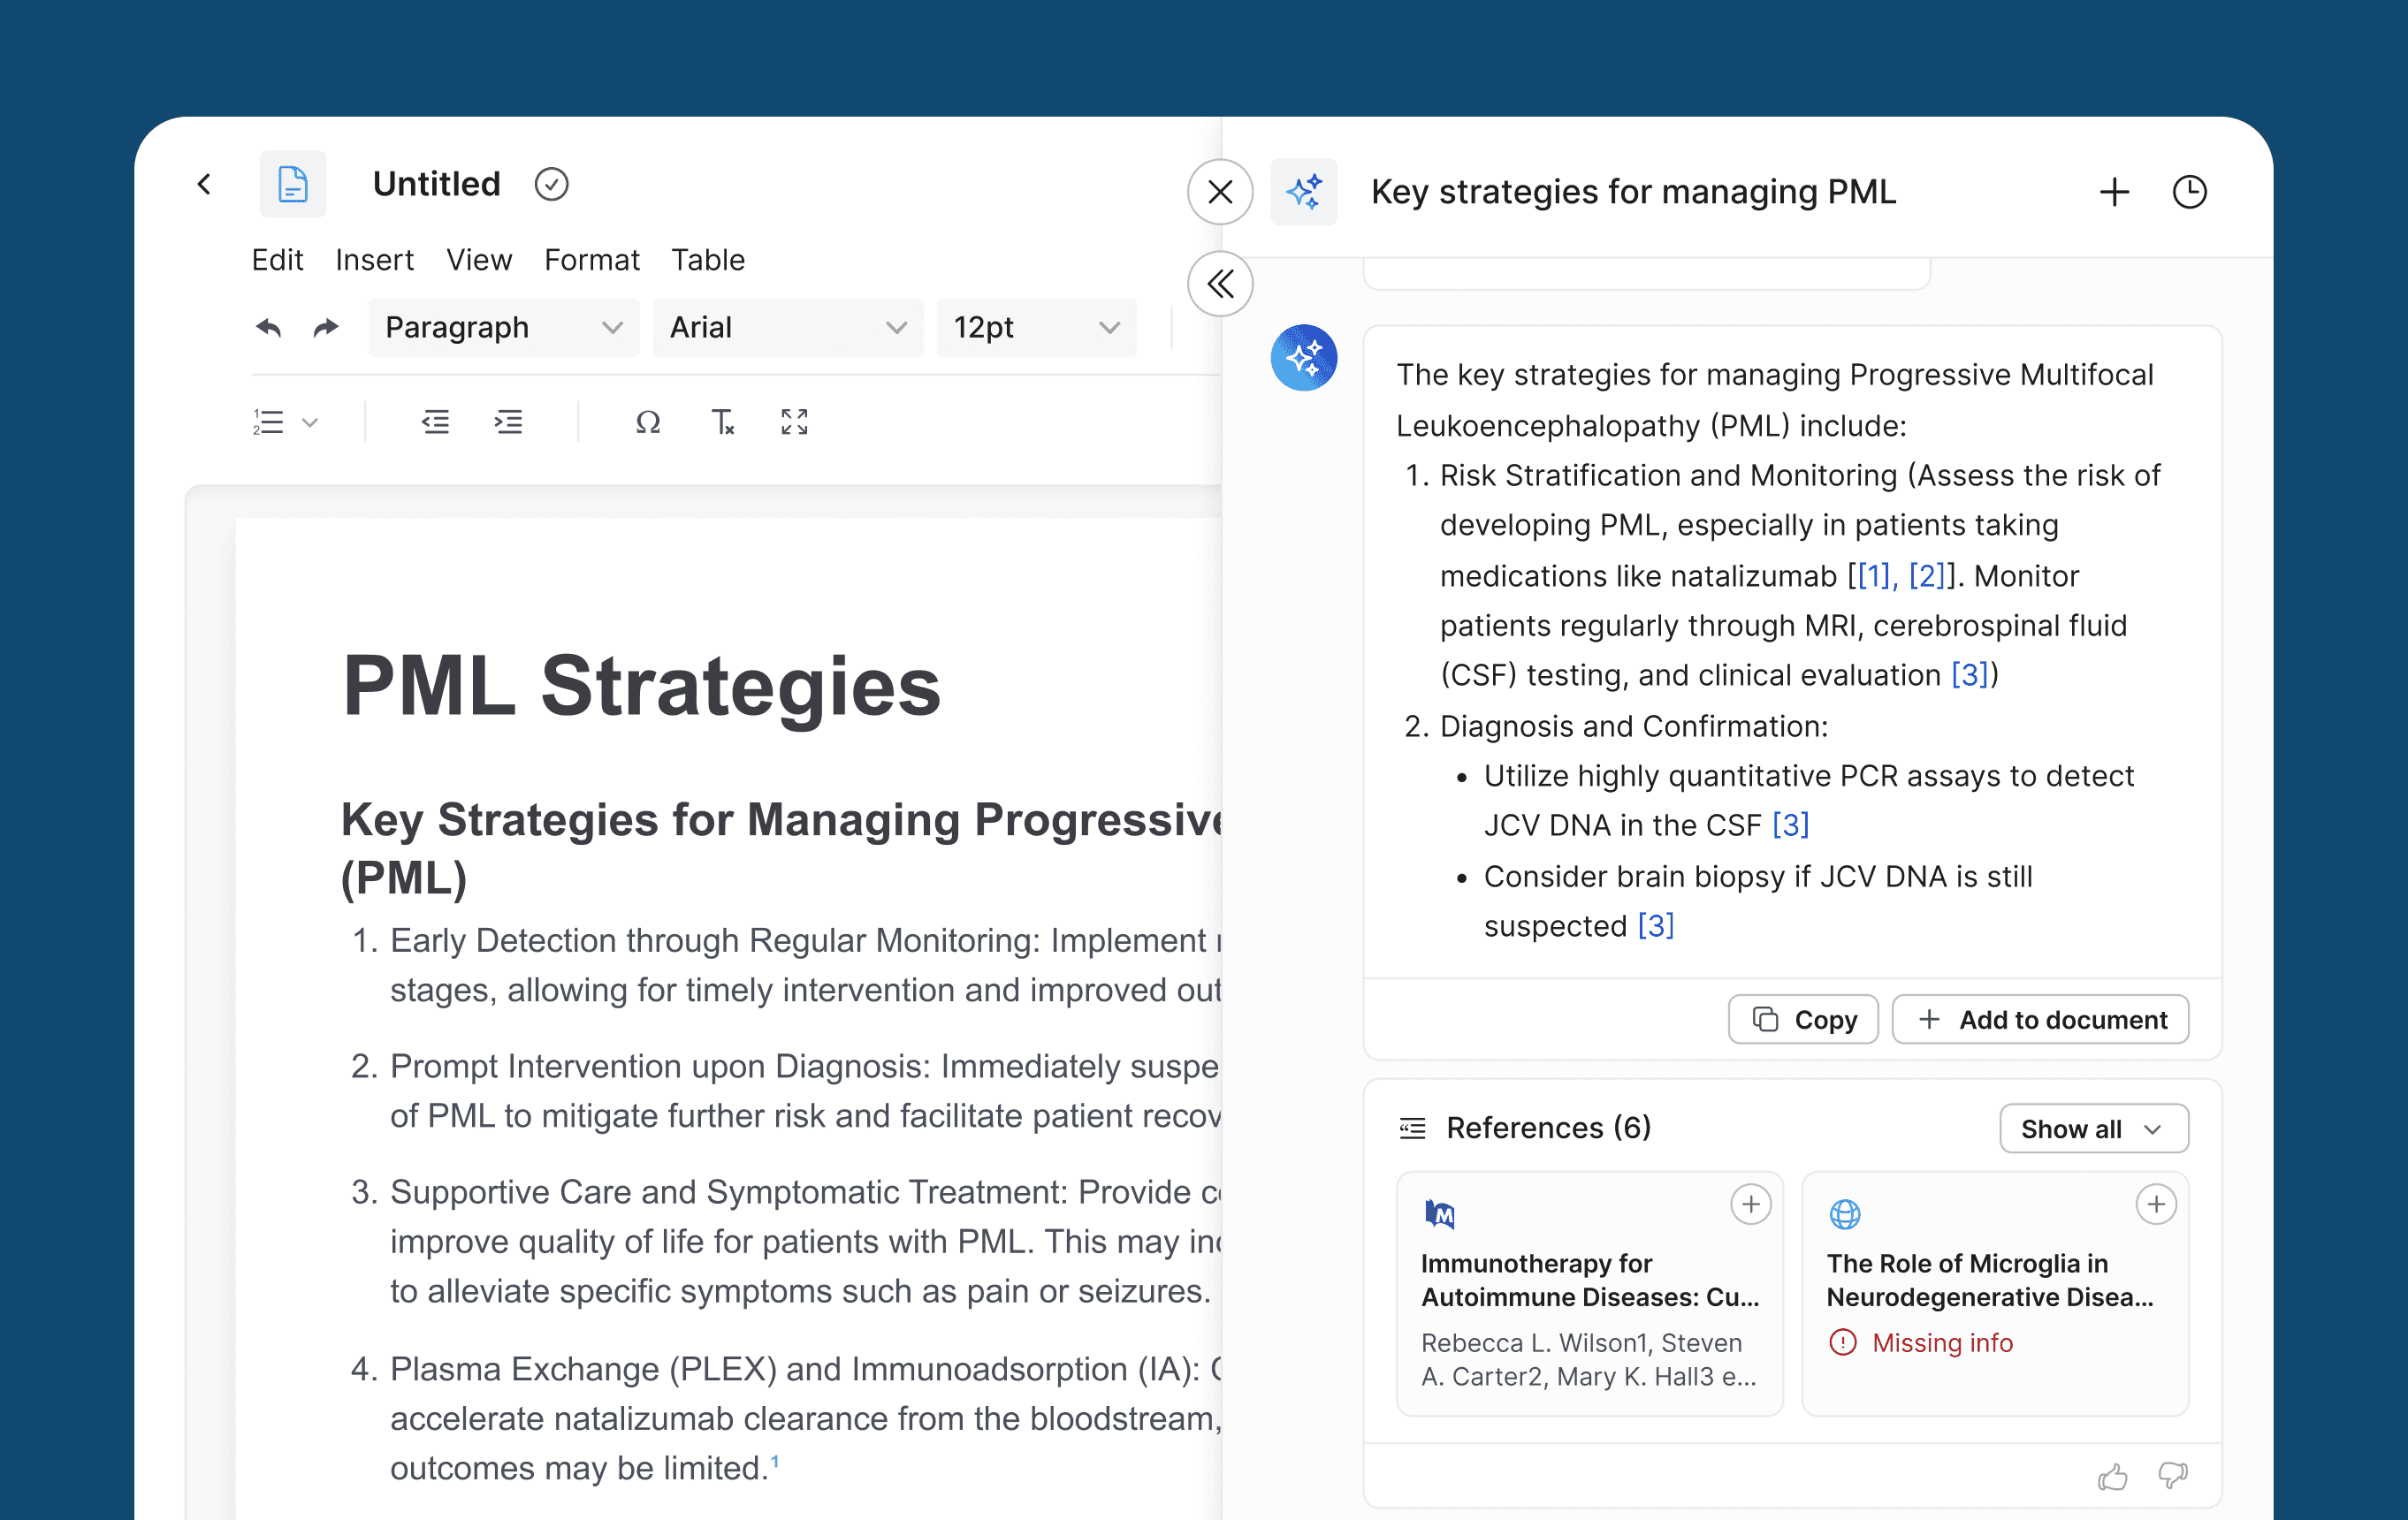The image size is (2408, 1520).
Task: Open chat history clock icon
Action: click(2189, 192)
